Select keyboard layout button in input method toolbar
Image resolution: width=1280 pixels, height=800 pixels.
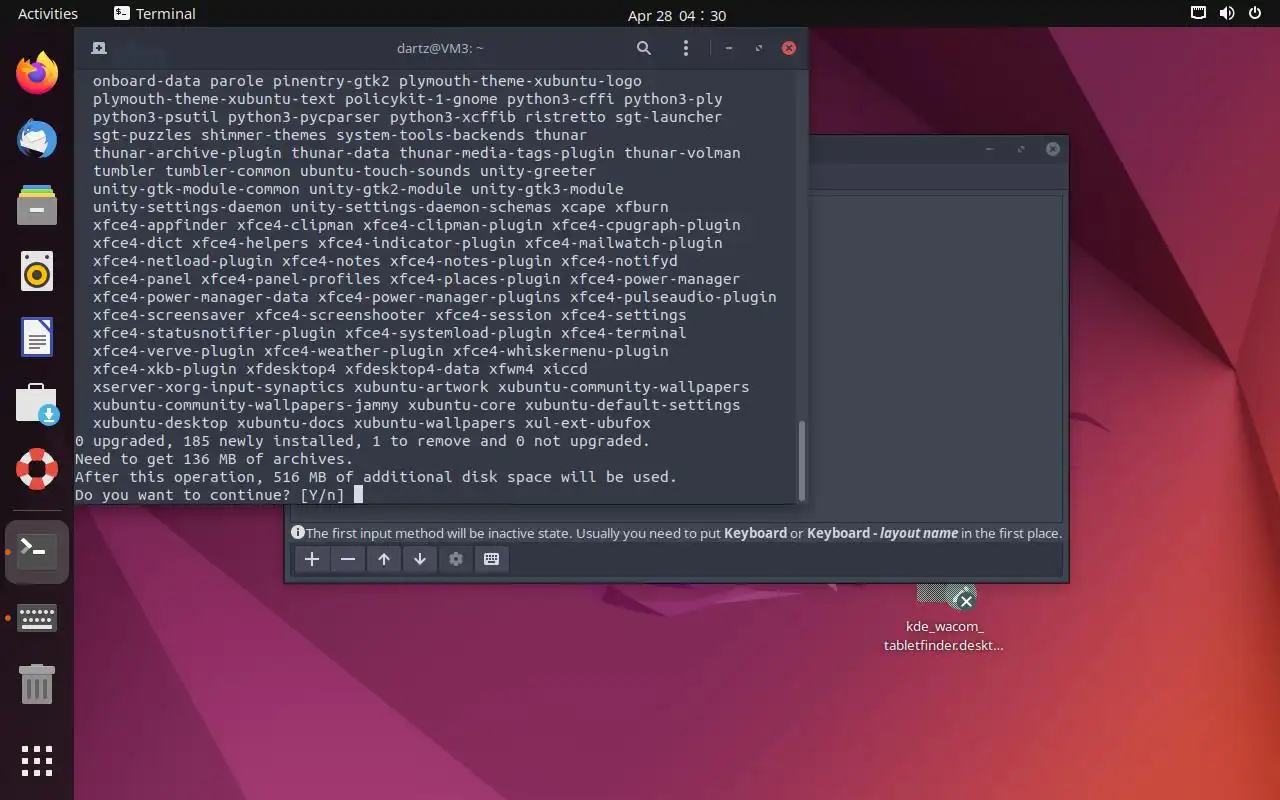point(492,559)
